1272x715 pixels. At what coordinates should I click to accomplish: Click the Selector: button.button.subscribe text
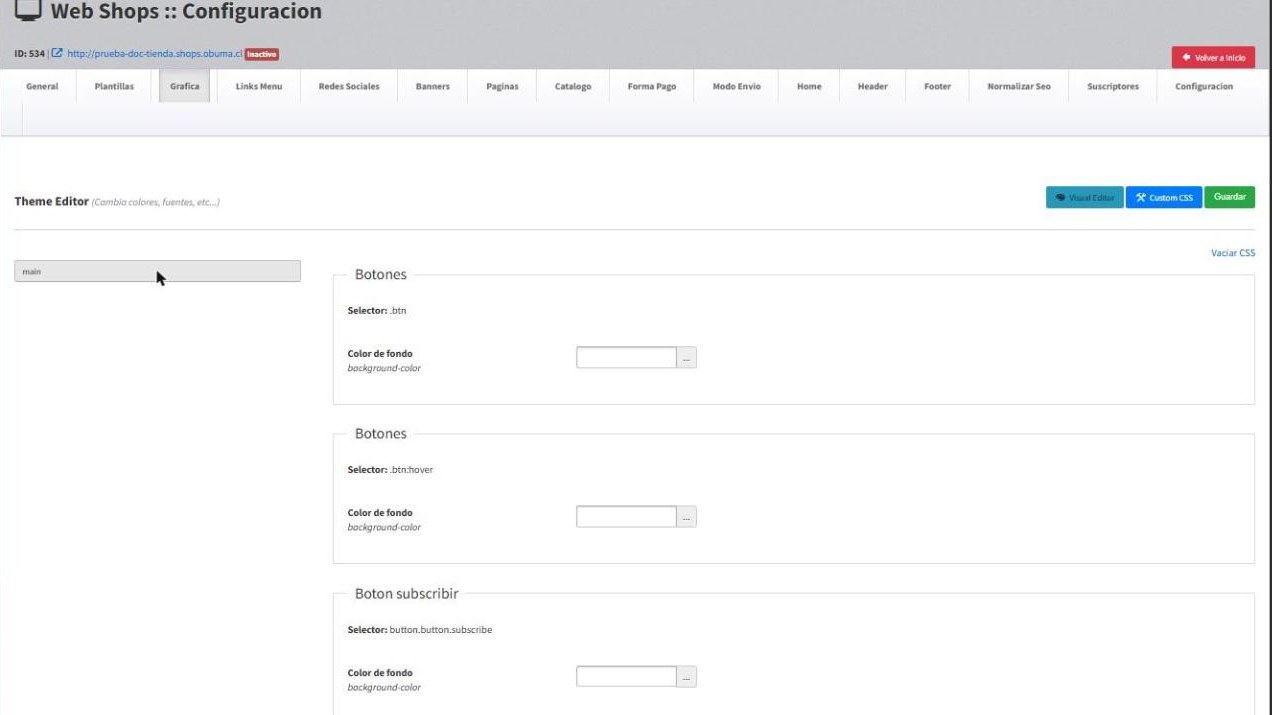pos(420,630)
